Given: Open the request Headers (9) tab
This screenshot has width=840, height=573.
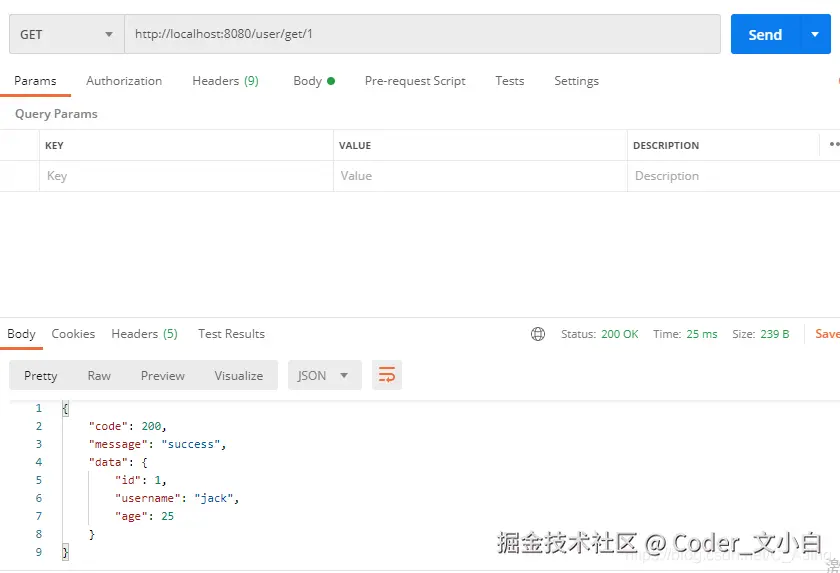Looking at the screenshot, I should 225,81.
